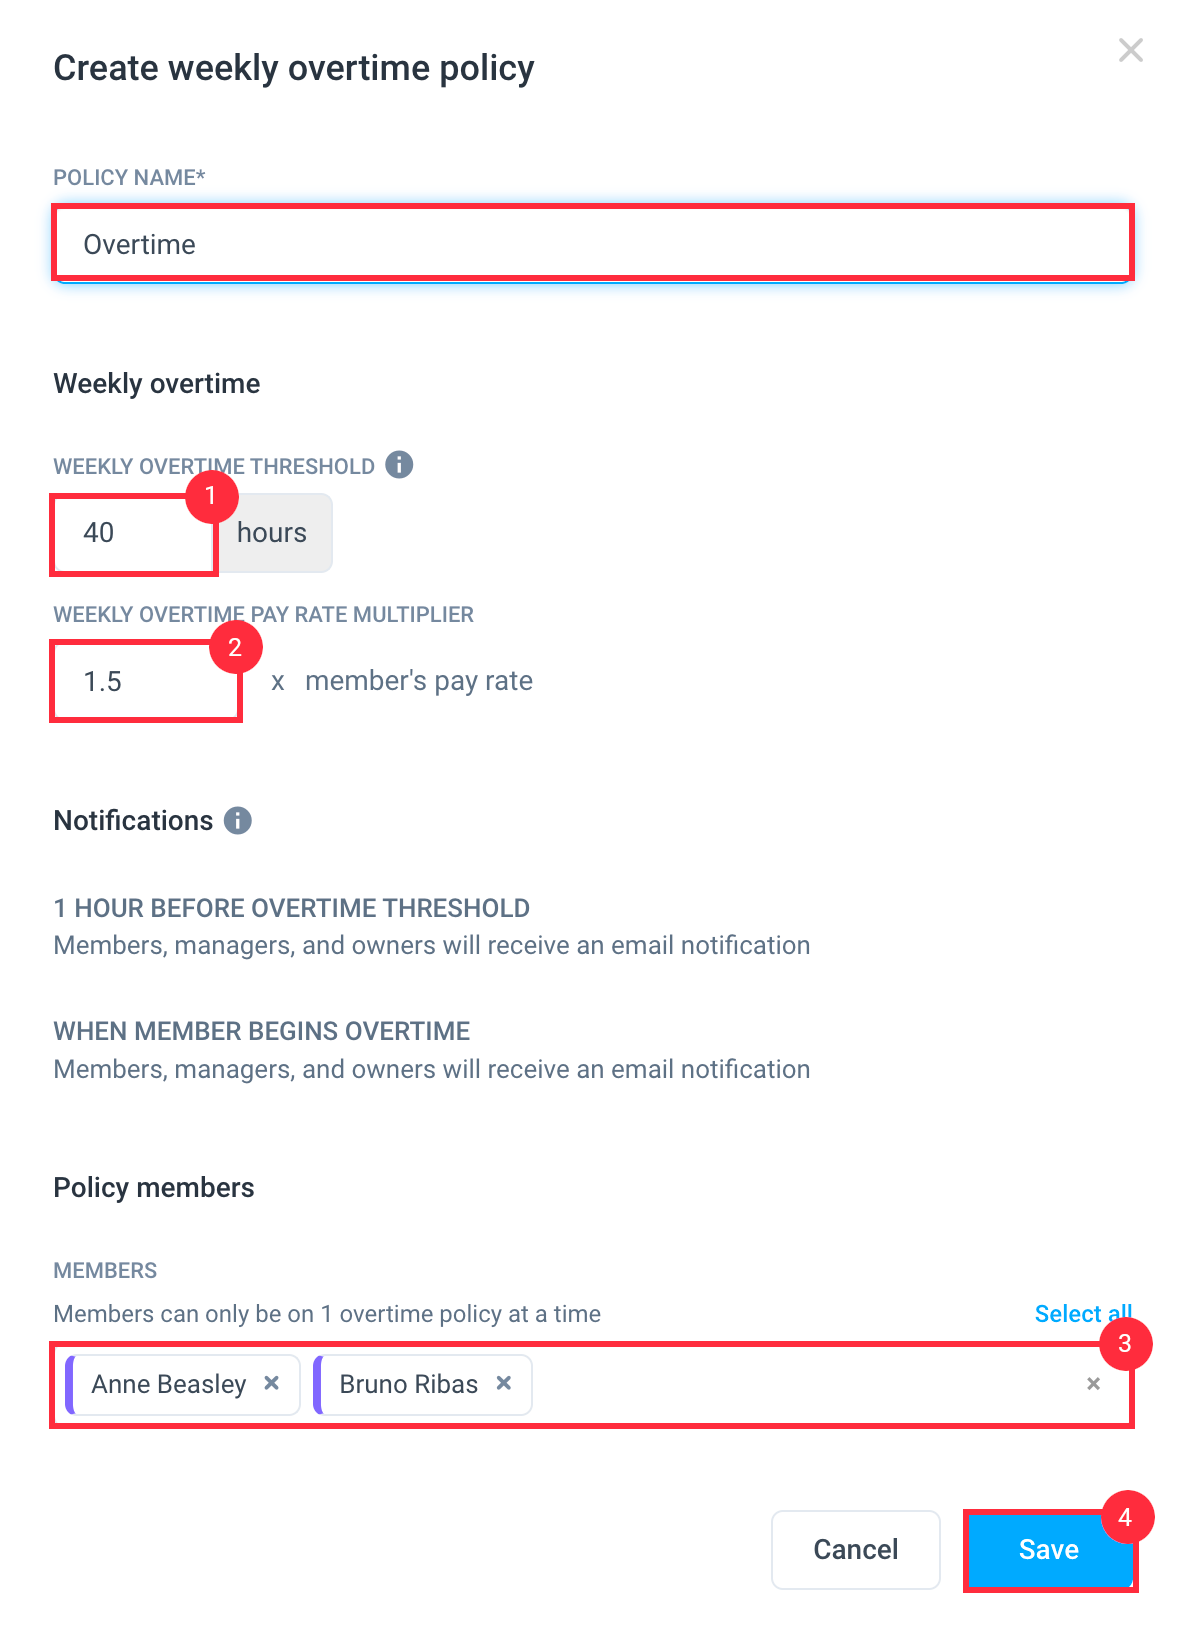Remove Anne Beasley from members
This screenshot has width=1188, height=1642.
point(271,1383)
